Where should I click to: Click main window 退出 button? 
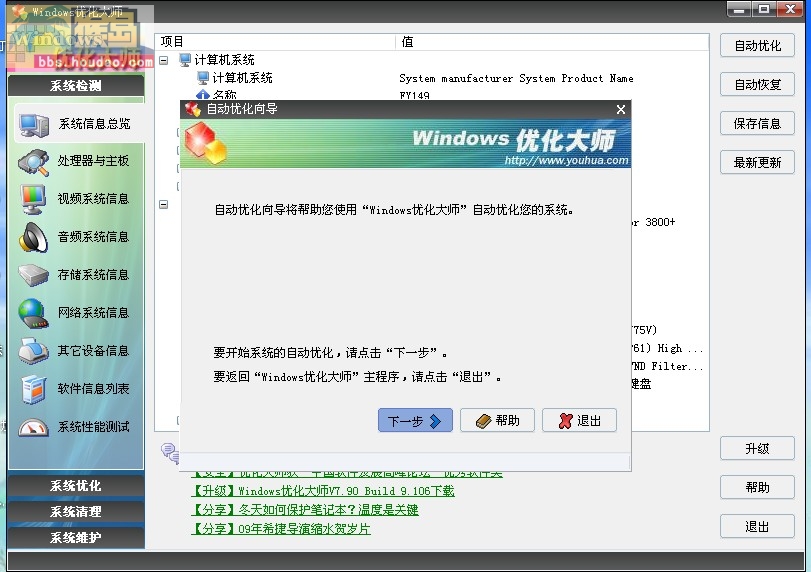(757, 526)
